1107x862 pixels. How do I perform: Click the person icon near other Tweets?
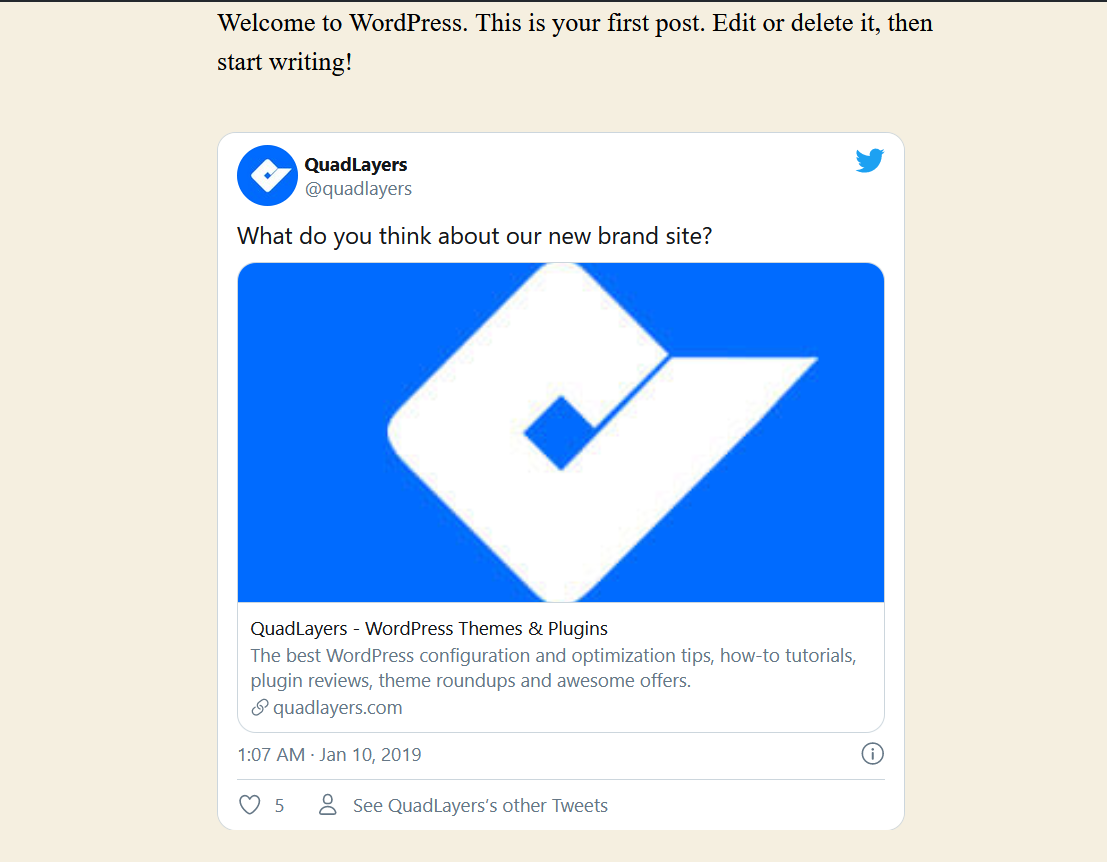click(x=327, y=804)
